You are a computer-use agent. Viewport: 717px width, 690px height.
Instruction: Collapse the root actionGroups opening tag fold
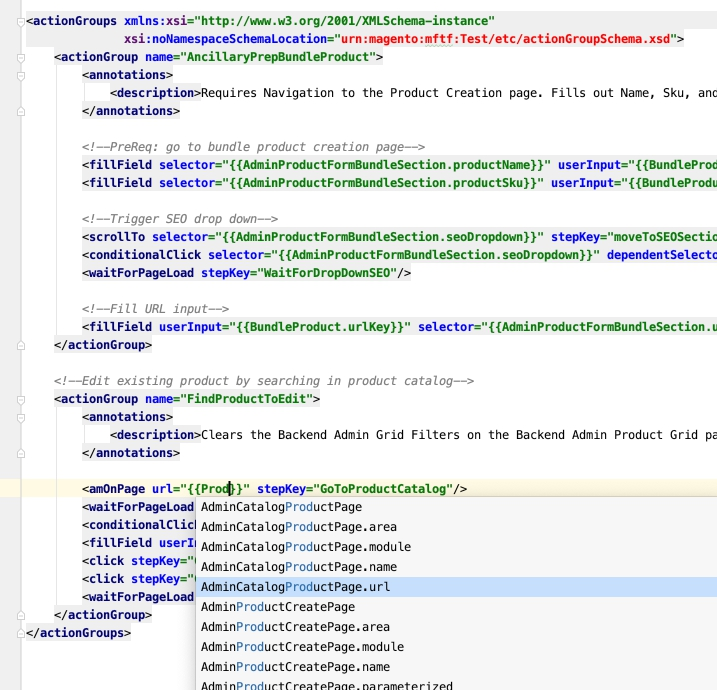(21, 21)
